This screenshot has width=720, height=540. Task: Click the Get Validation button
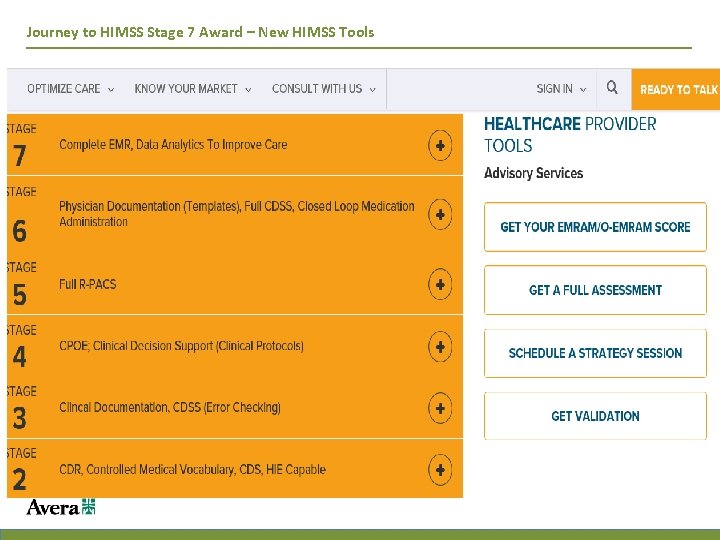tap(595, 416)
